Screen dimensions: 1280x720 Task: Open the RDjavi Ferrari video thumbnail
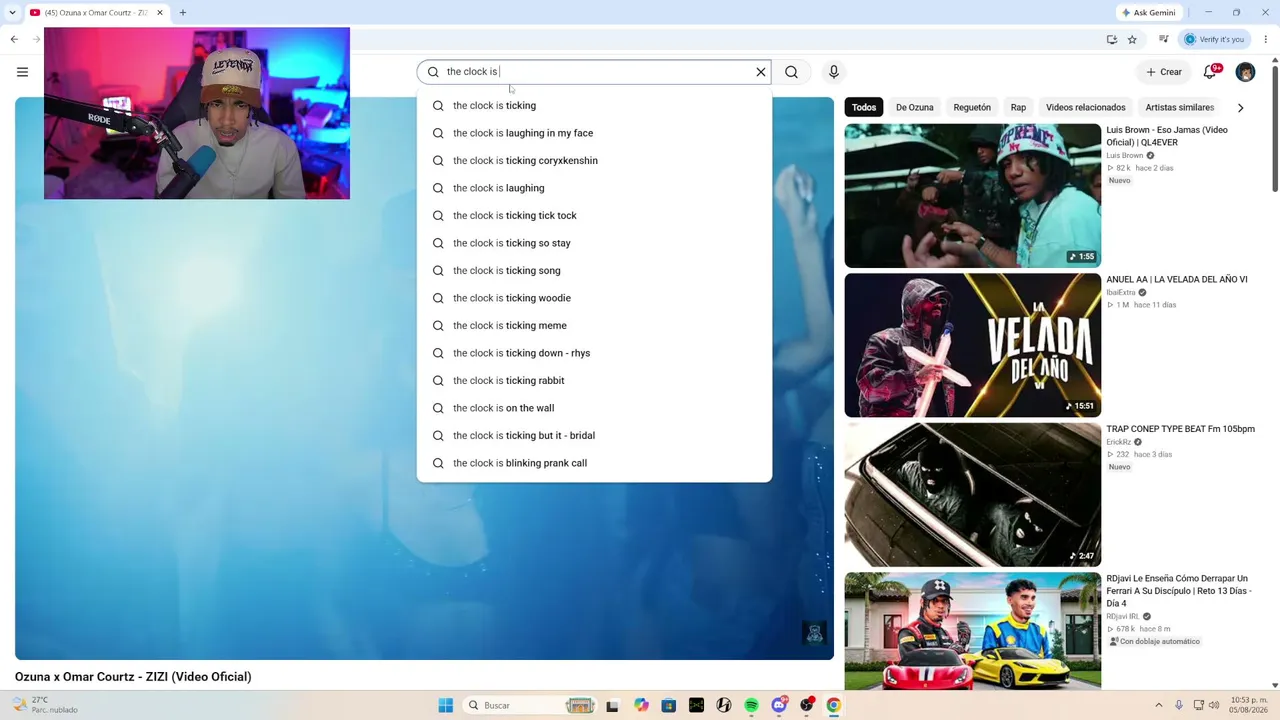click(972, 631)
